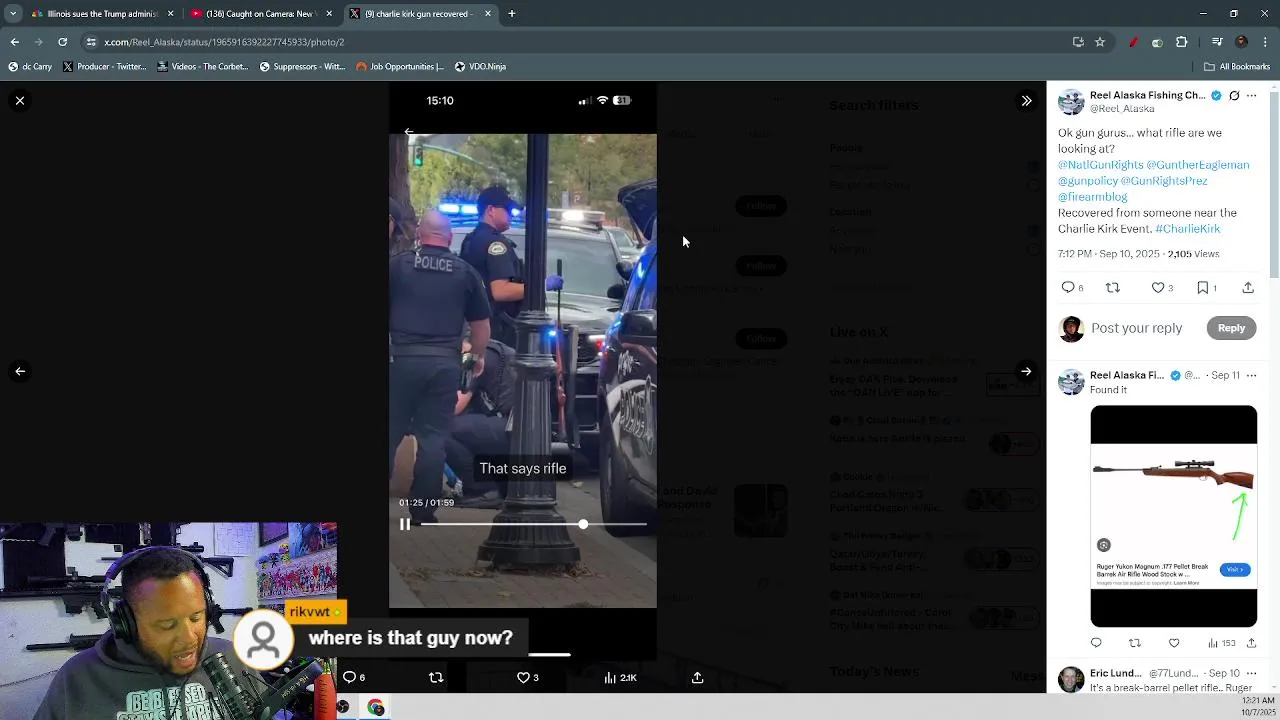1280x720 pixels.
Task: Share using icon below the photo viewer
Action: pos(698,677)
